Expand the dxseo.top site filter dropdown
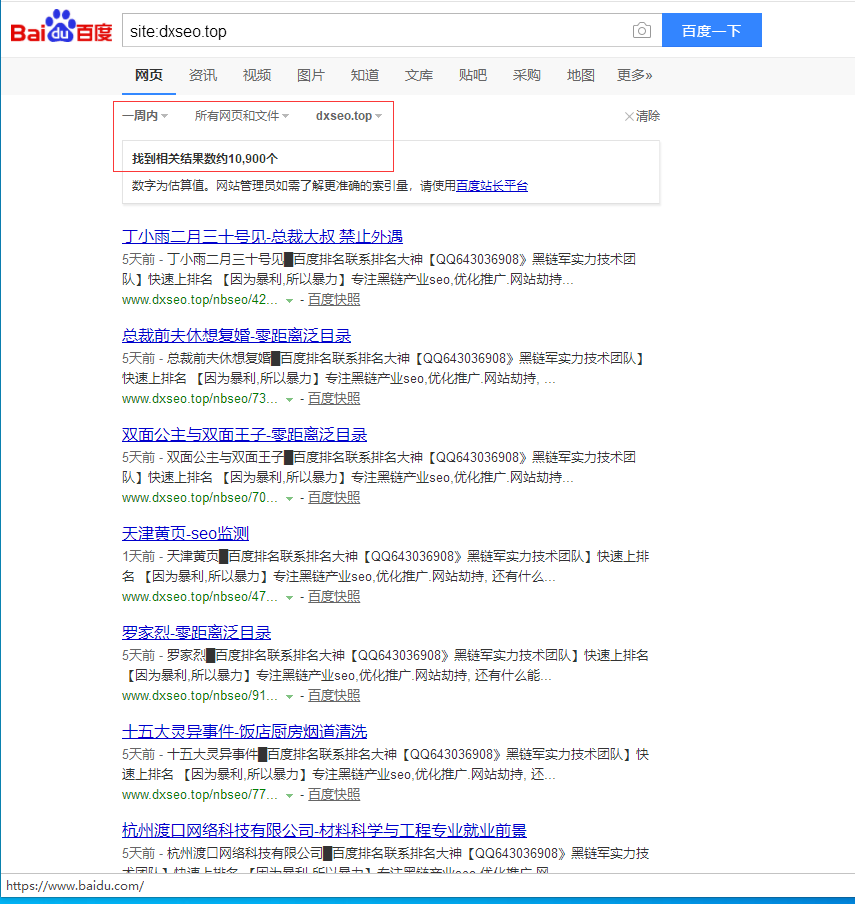The width and height of the screenshot is (855, 904). point(349,116)
